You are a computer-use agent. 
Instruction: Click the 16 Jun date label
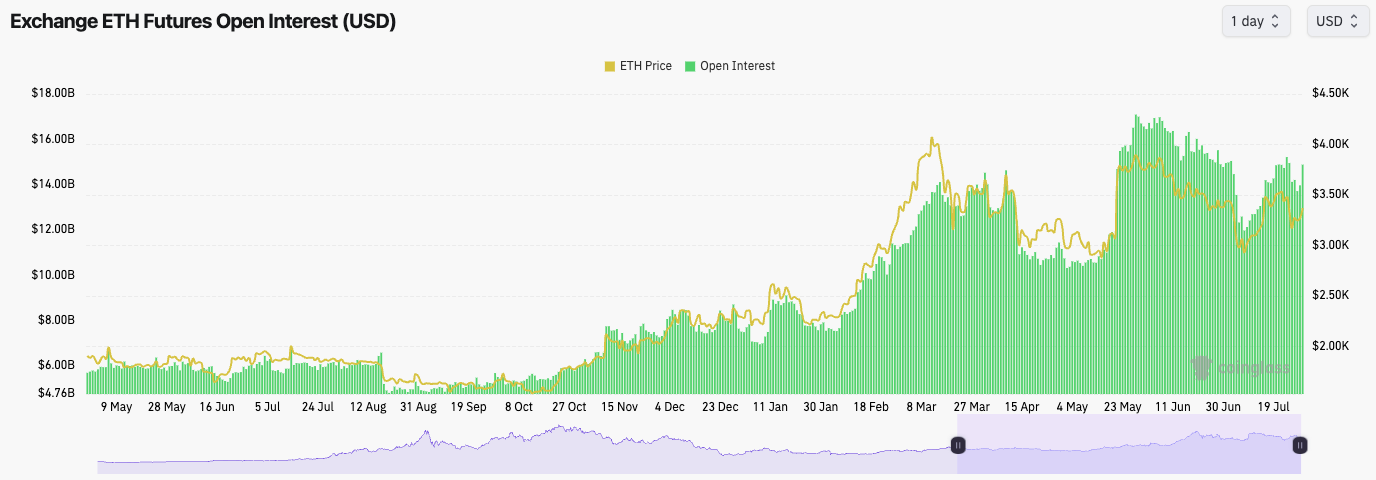click(217, 407)
